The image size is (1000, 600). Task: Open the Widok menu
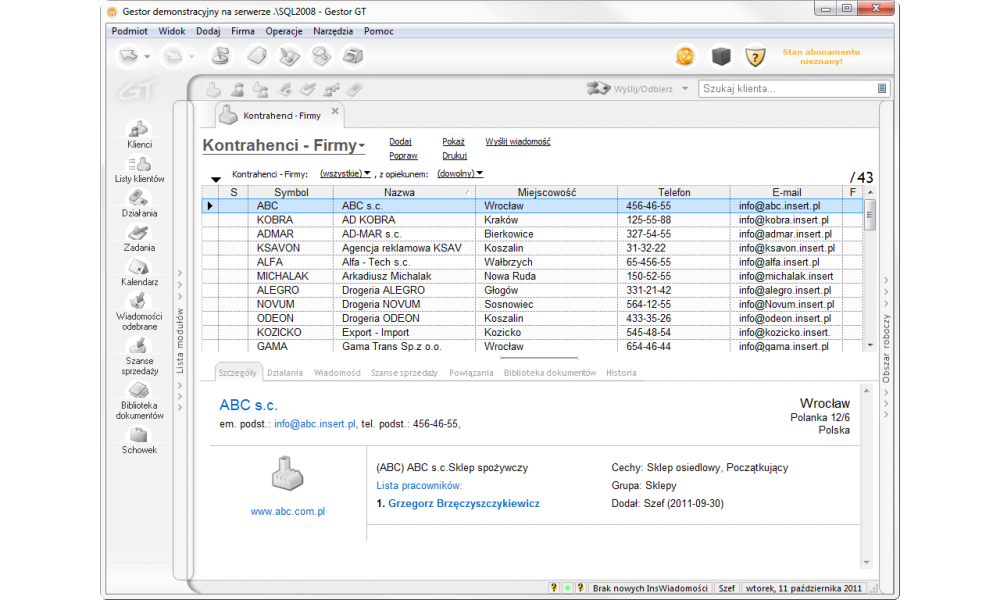(172, 31)
